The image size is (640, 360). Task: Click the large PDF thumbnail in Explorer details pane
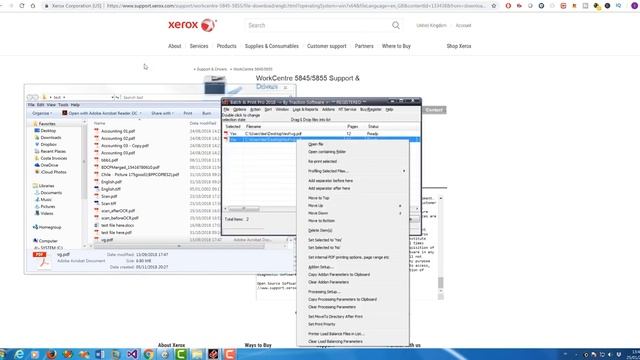click(42, 260)
